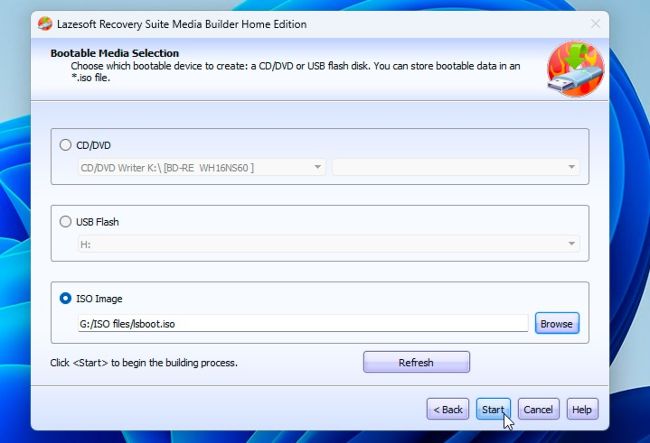This screenshot has height=443, width=650.
Task: Cancel the media builder wizard
Action: (538, 409)
